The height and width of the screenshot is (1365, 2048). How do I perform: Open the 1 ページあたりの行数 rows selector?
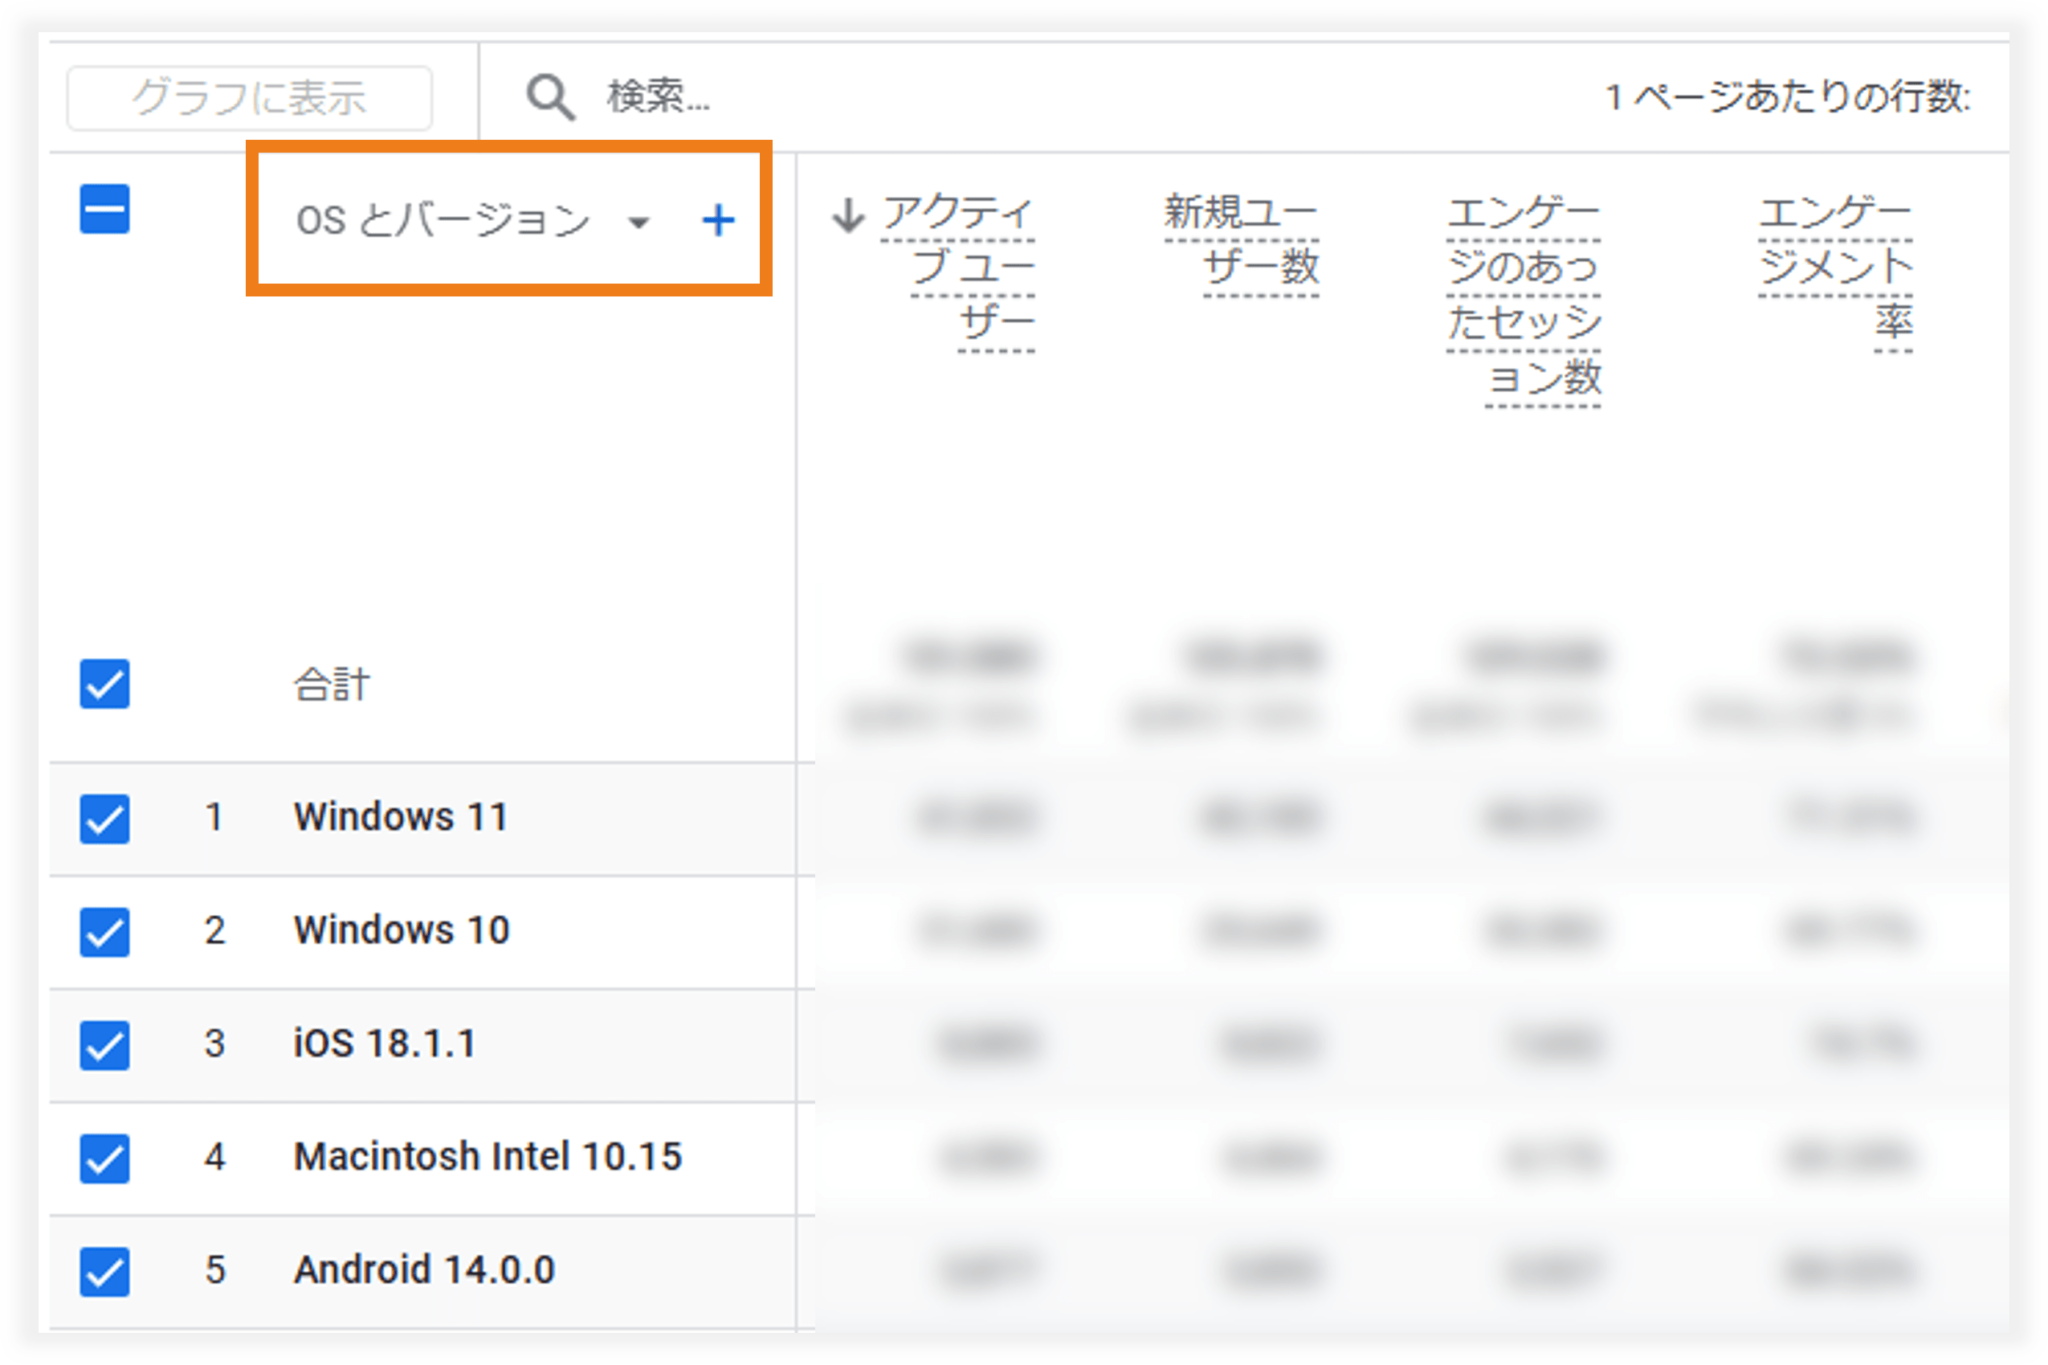pos(1787,97)
